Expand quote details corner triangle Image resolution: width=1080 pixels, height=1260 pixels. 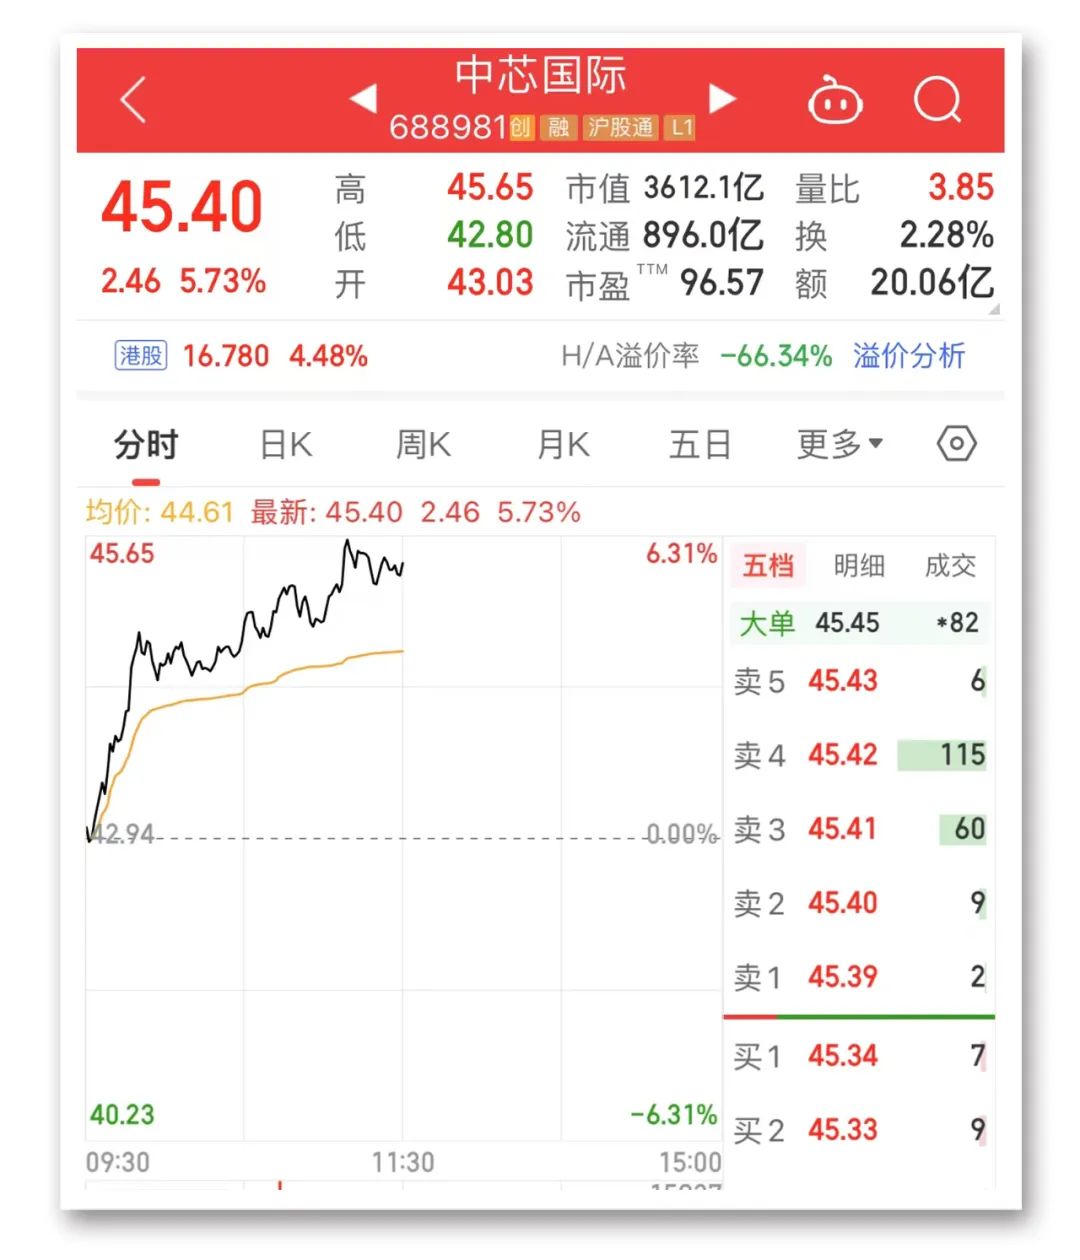coord(994,309)
